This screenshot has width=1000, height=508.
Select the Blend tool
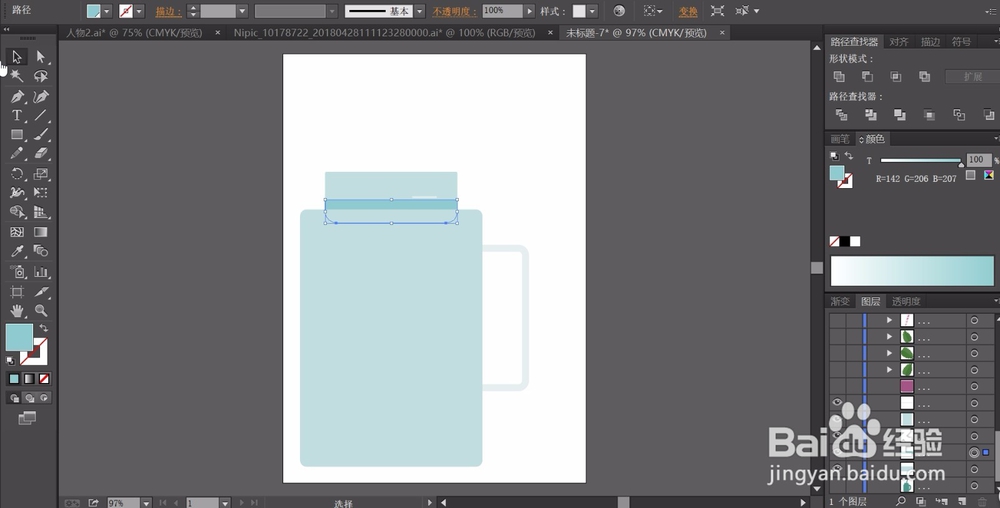click(41, 251)
